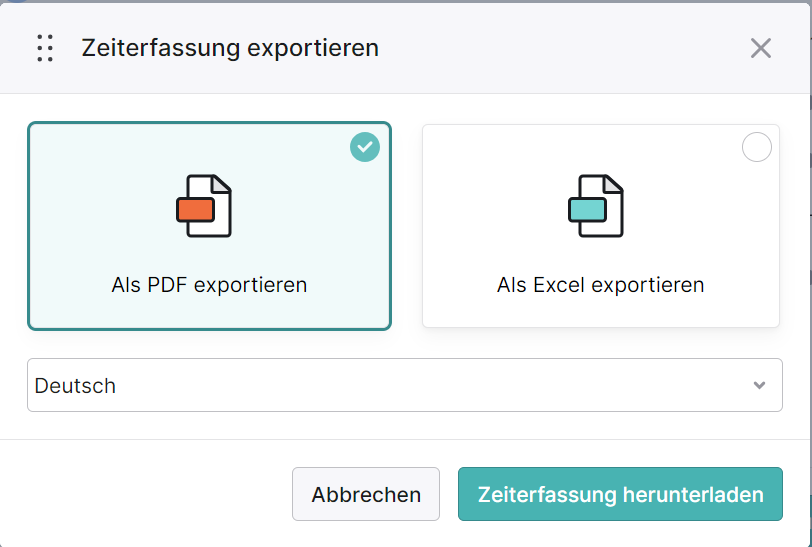812x547 pixels.
Task: Click the PDF document icon
Action: pos(204,206)
